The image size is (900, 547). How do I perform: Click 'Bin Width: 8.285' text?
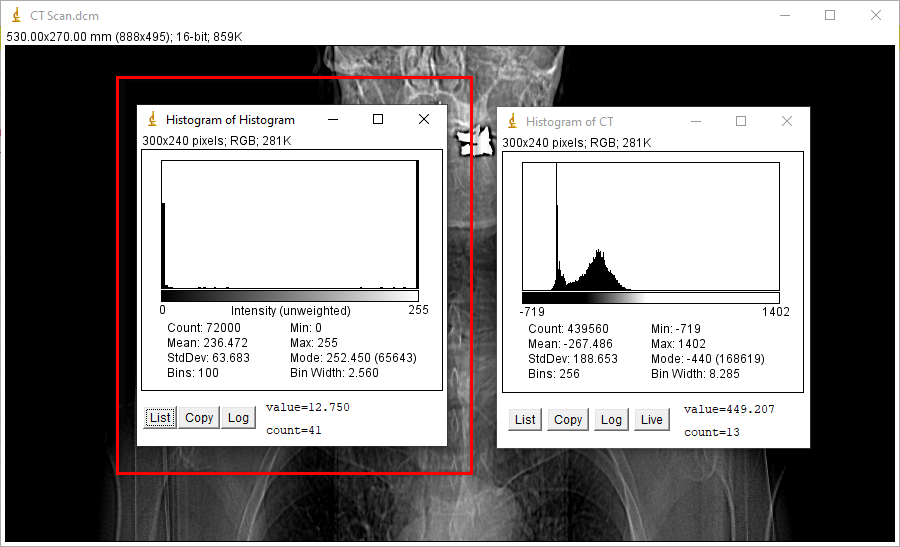(x=695, y=374)
